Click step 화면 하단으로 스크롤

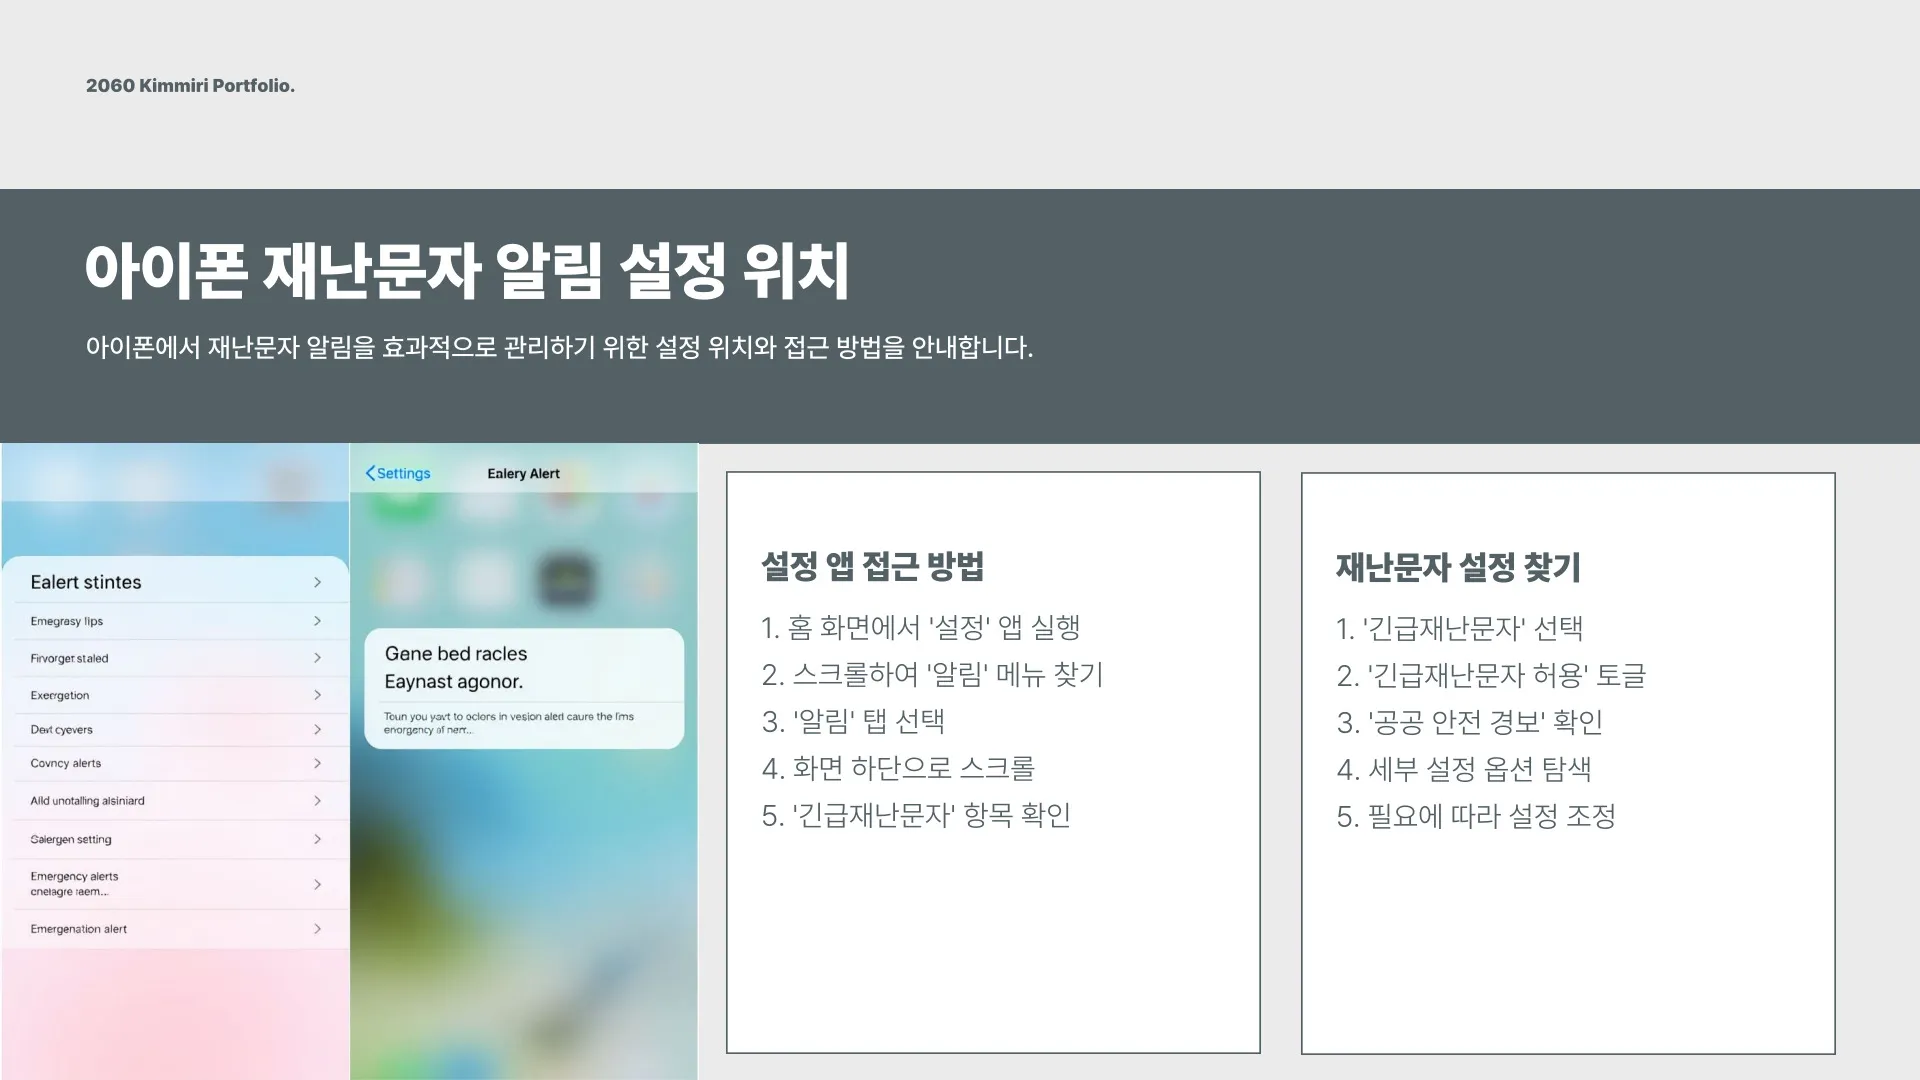[898, 769]
